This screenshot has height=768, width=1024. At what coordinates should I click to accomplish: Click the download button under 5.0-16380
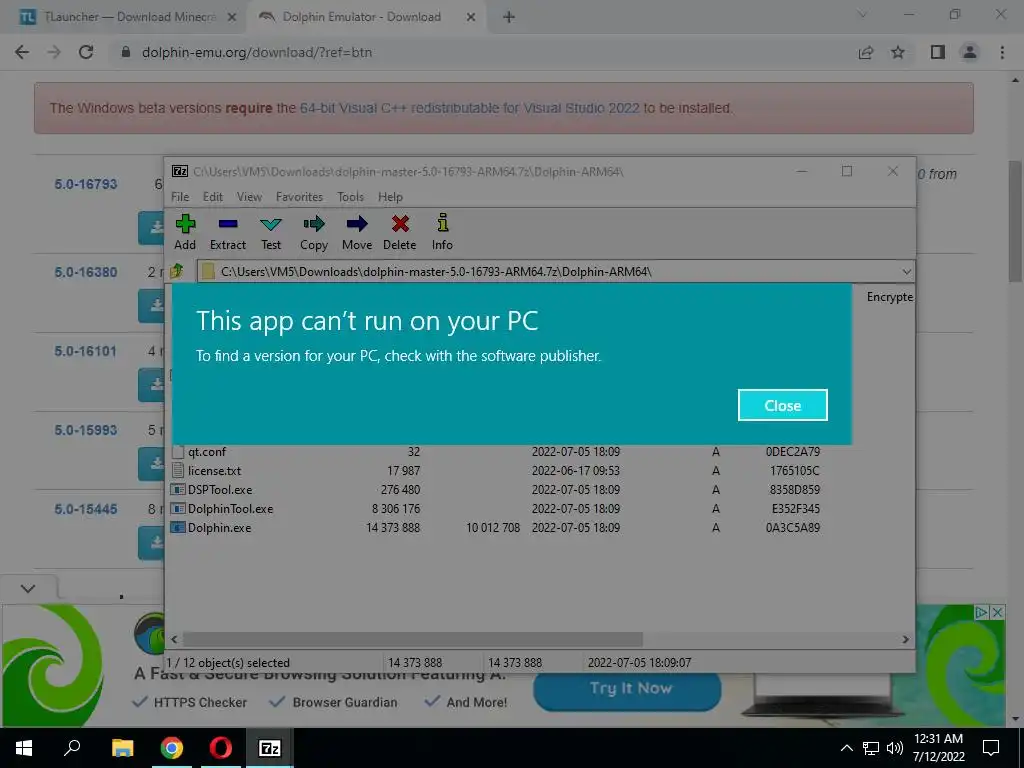point(152,306)
